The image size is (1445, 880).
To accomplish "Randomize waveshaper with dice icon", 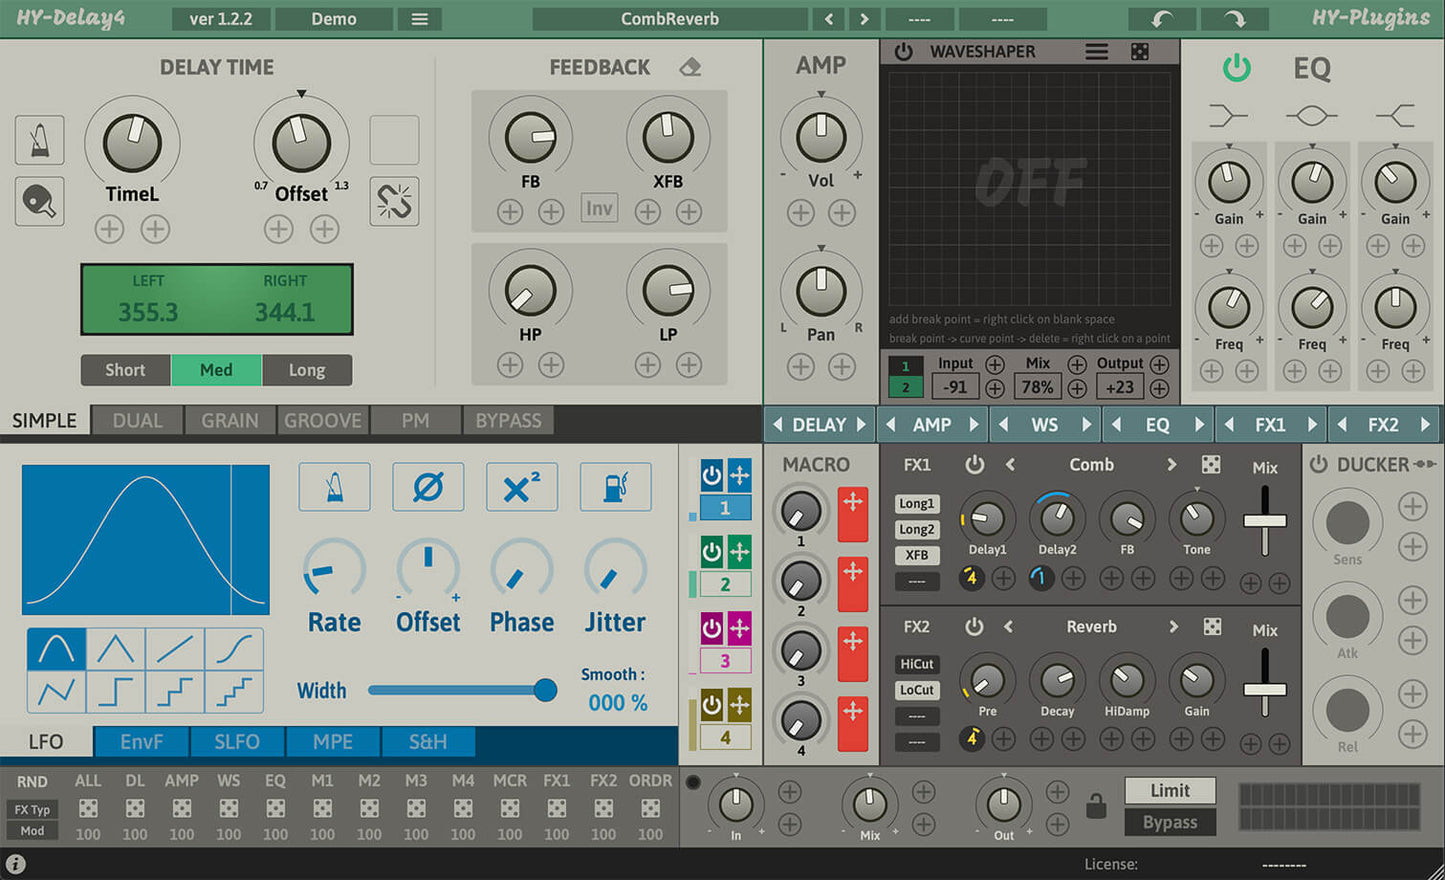I will [1140, 51].
